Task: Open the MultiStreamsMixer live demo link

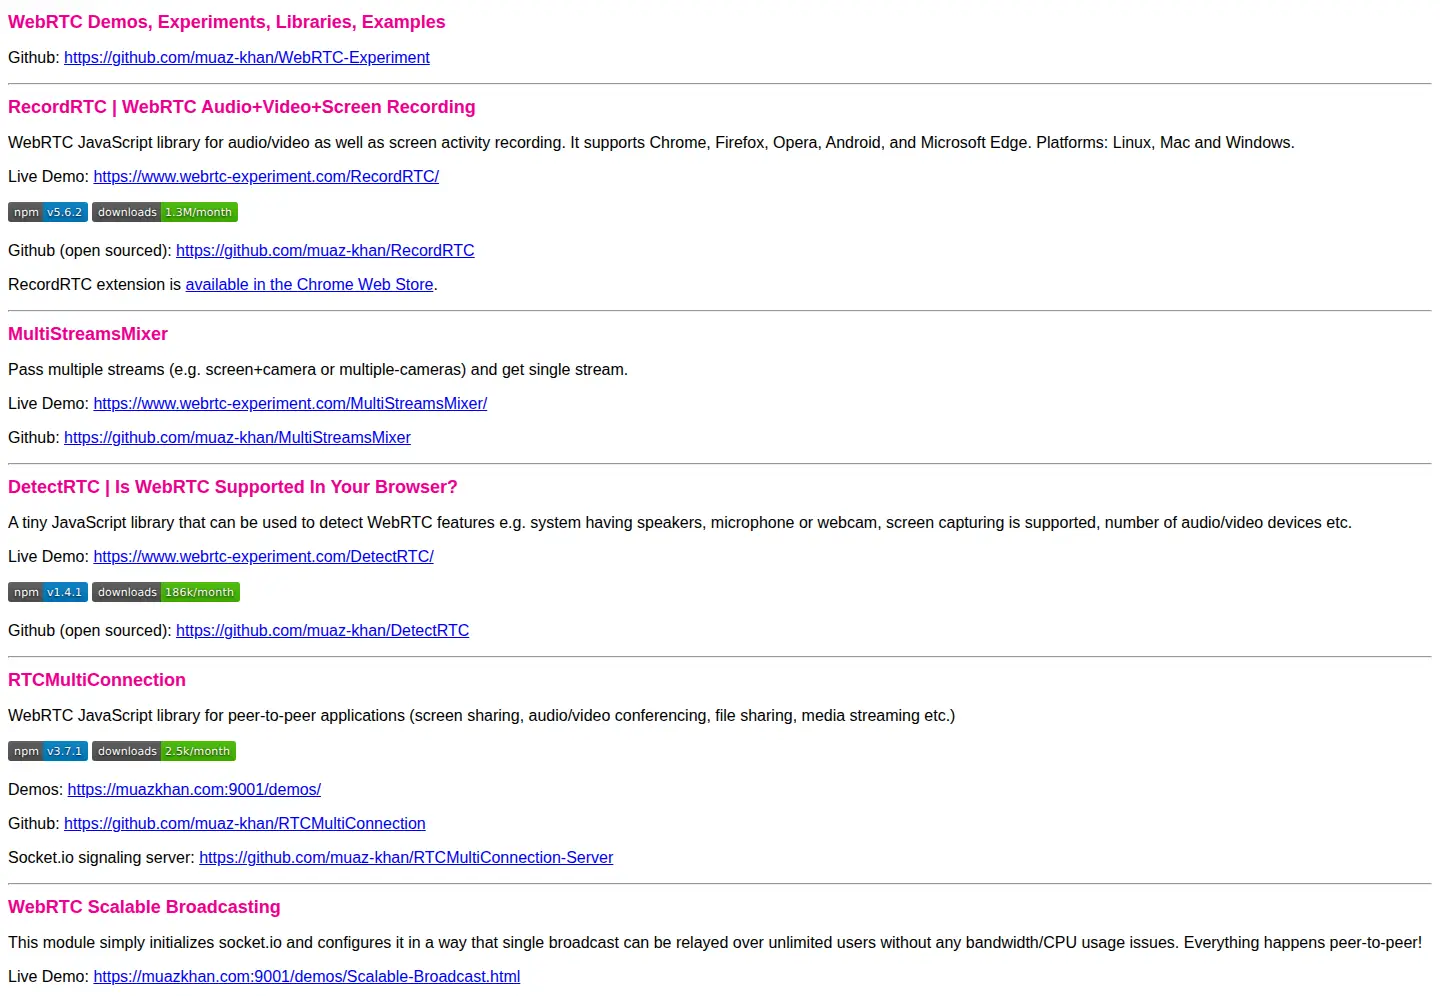Action: point(290,404)
